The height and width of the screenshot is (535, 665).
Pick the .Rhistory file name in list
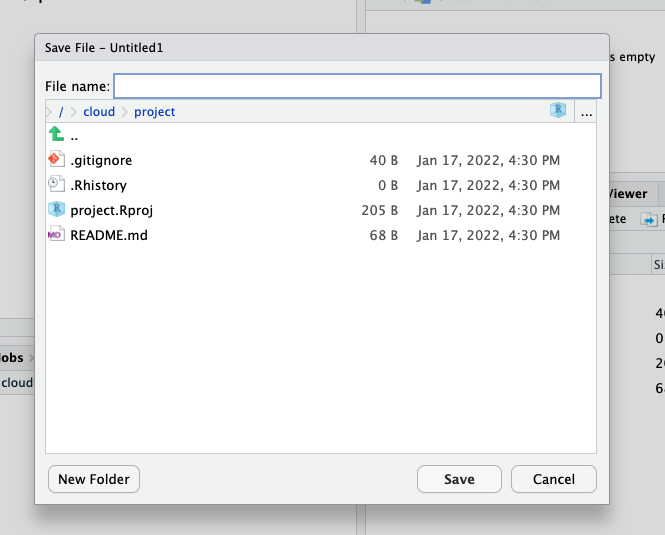(x=98, y=185)
